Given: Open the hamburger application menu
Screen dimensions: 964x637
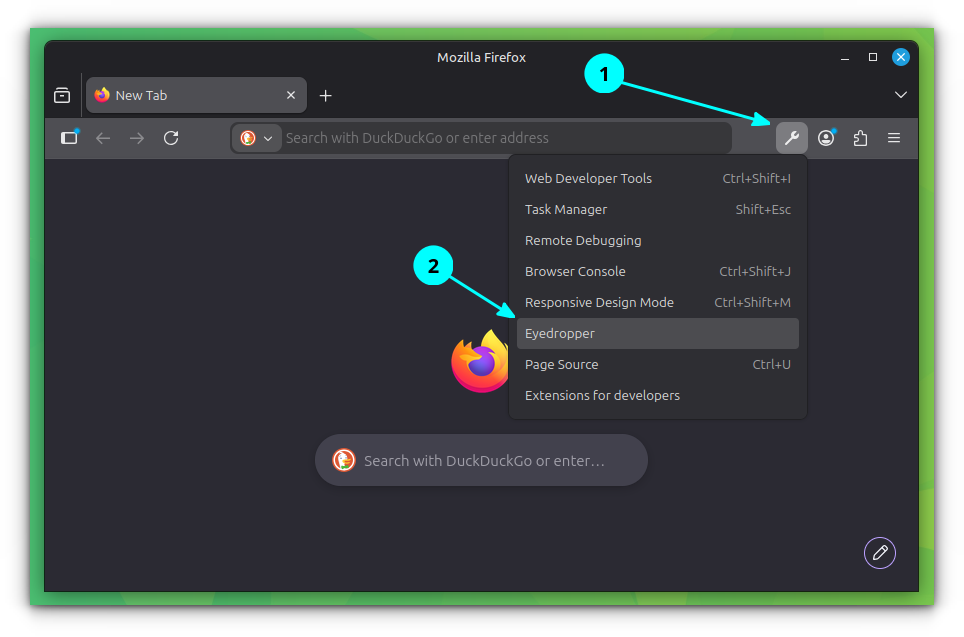Looking at the screenshot, I should pyautogui.click(x=894, y=138).
